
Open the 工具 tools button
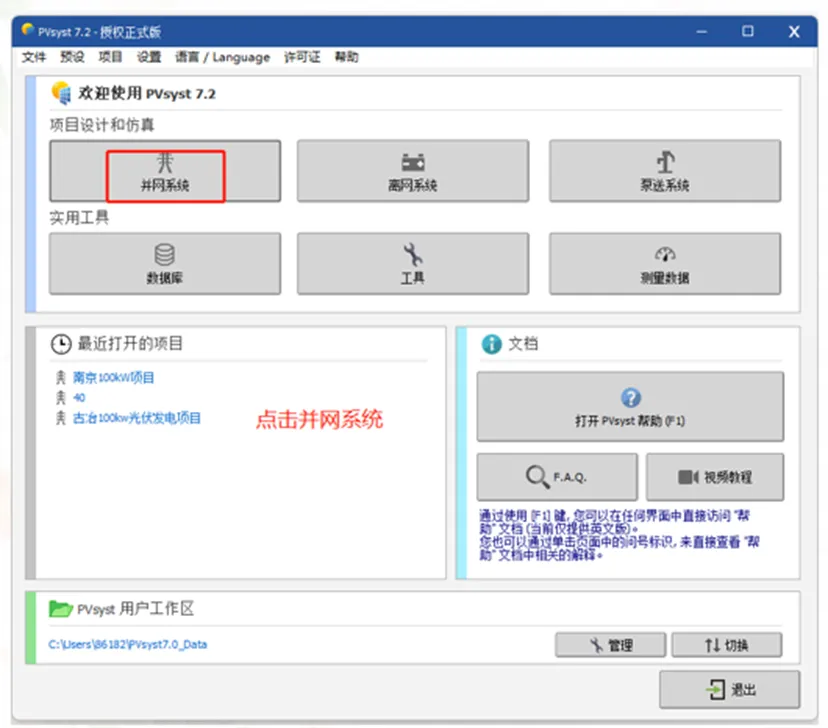point(412,263)
